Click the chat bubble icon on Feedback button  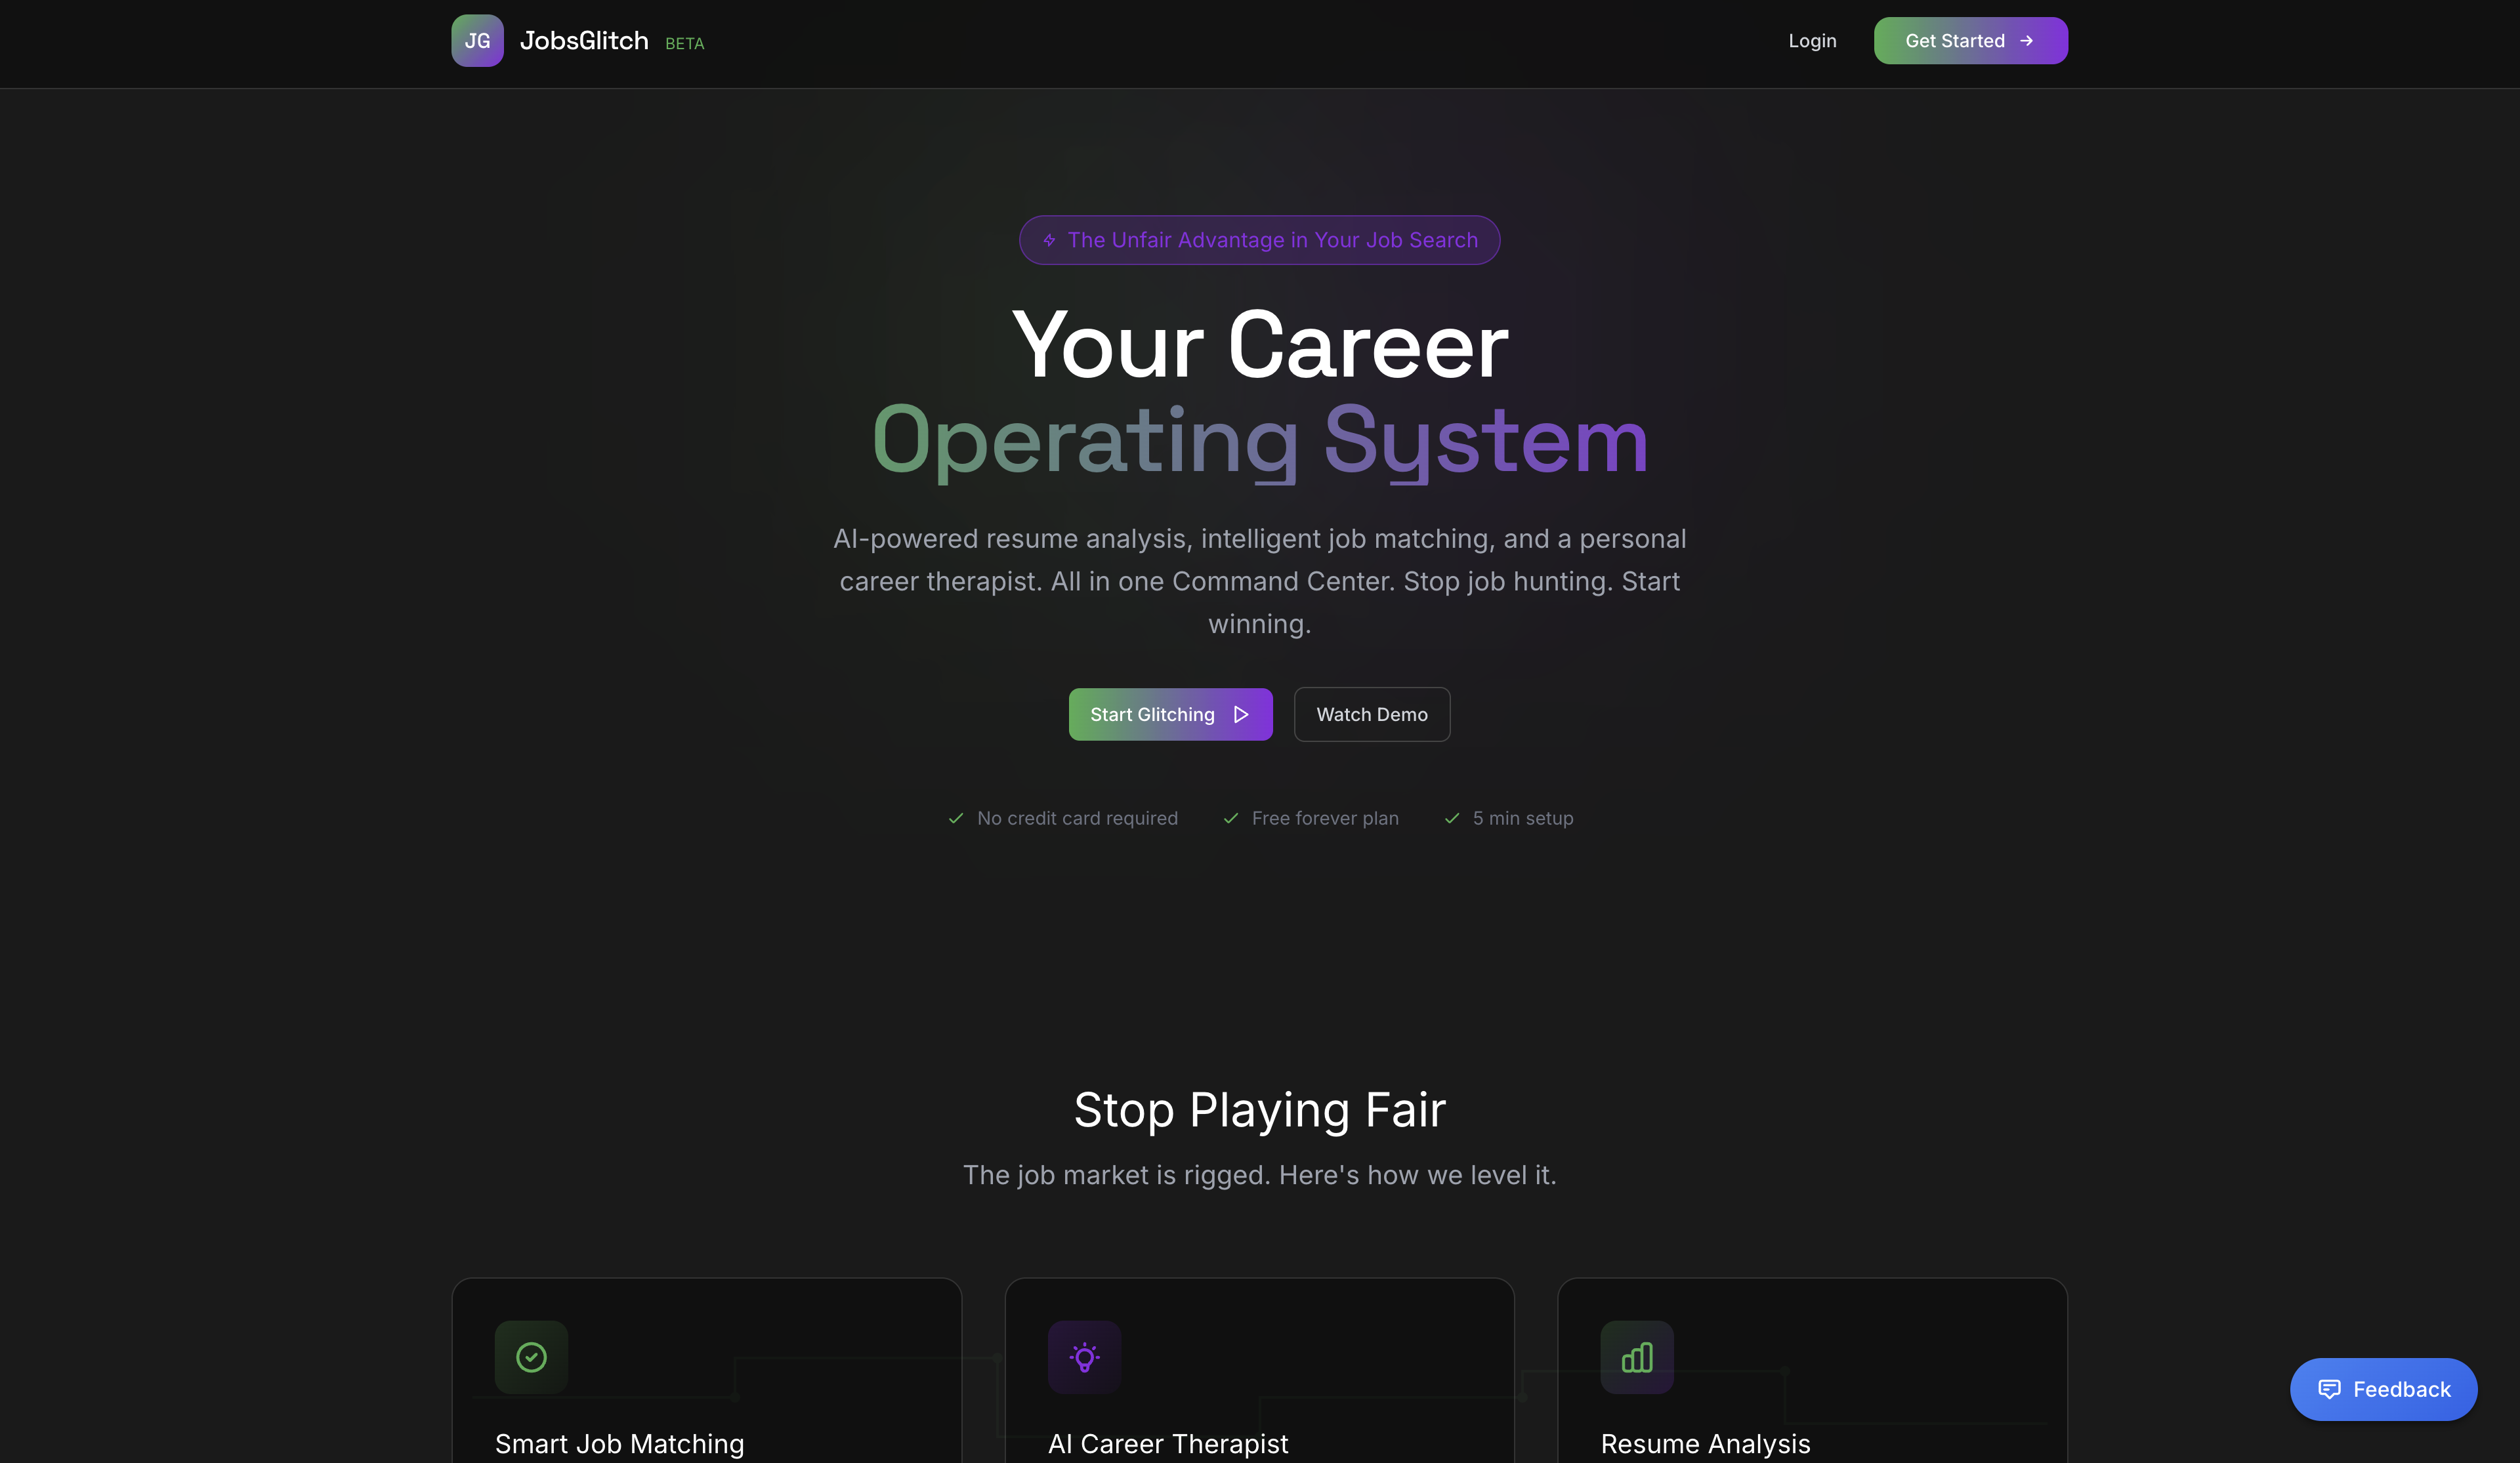2330,1389
